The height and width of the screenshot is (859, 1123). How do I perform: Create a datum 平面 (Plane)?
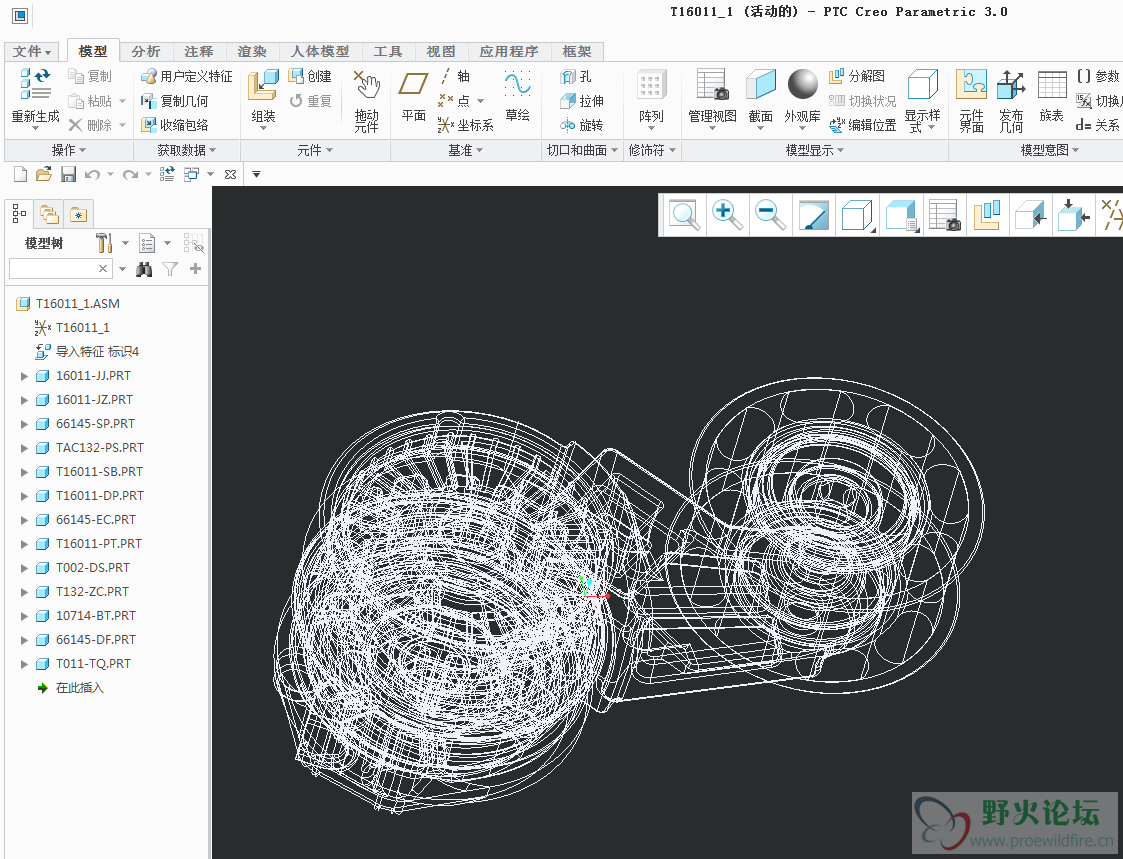(x=413, y=96)
